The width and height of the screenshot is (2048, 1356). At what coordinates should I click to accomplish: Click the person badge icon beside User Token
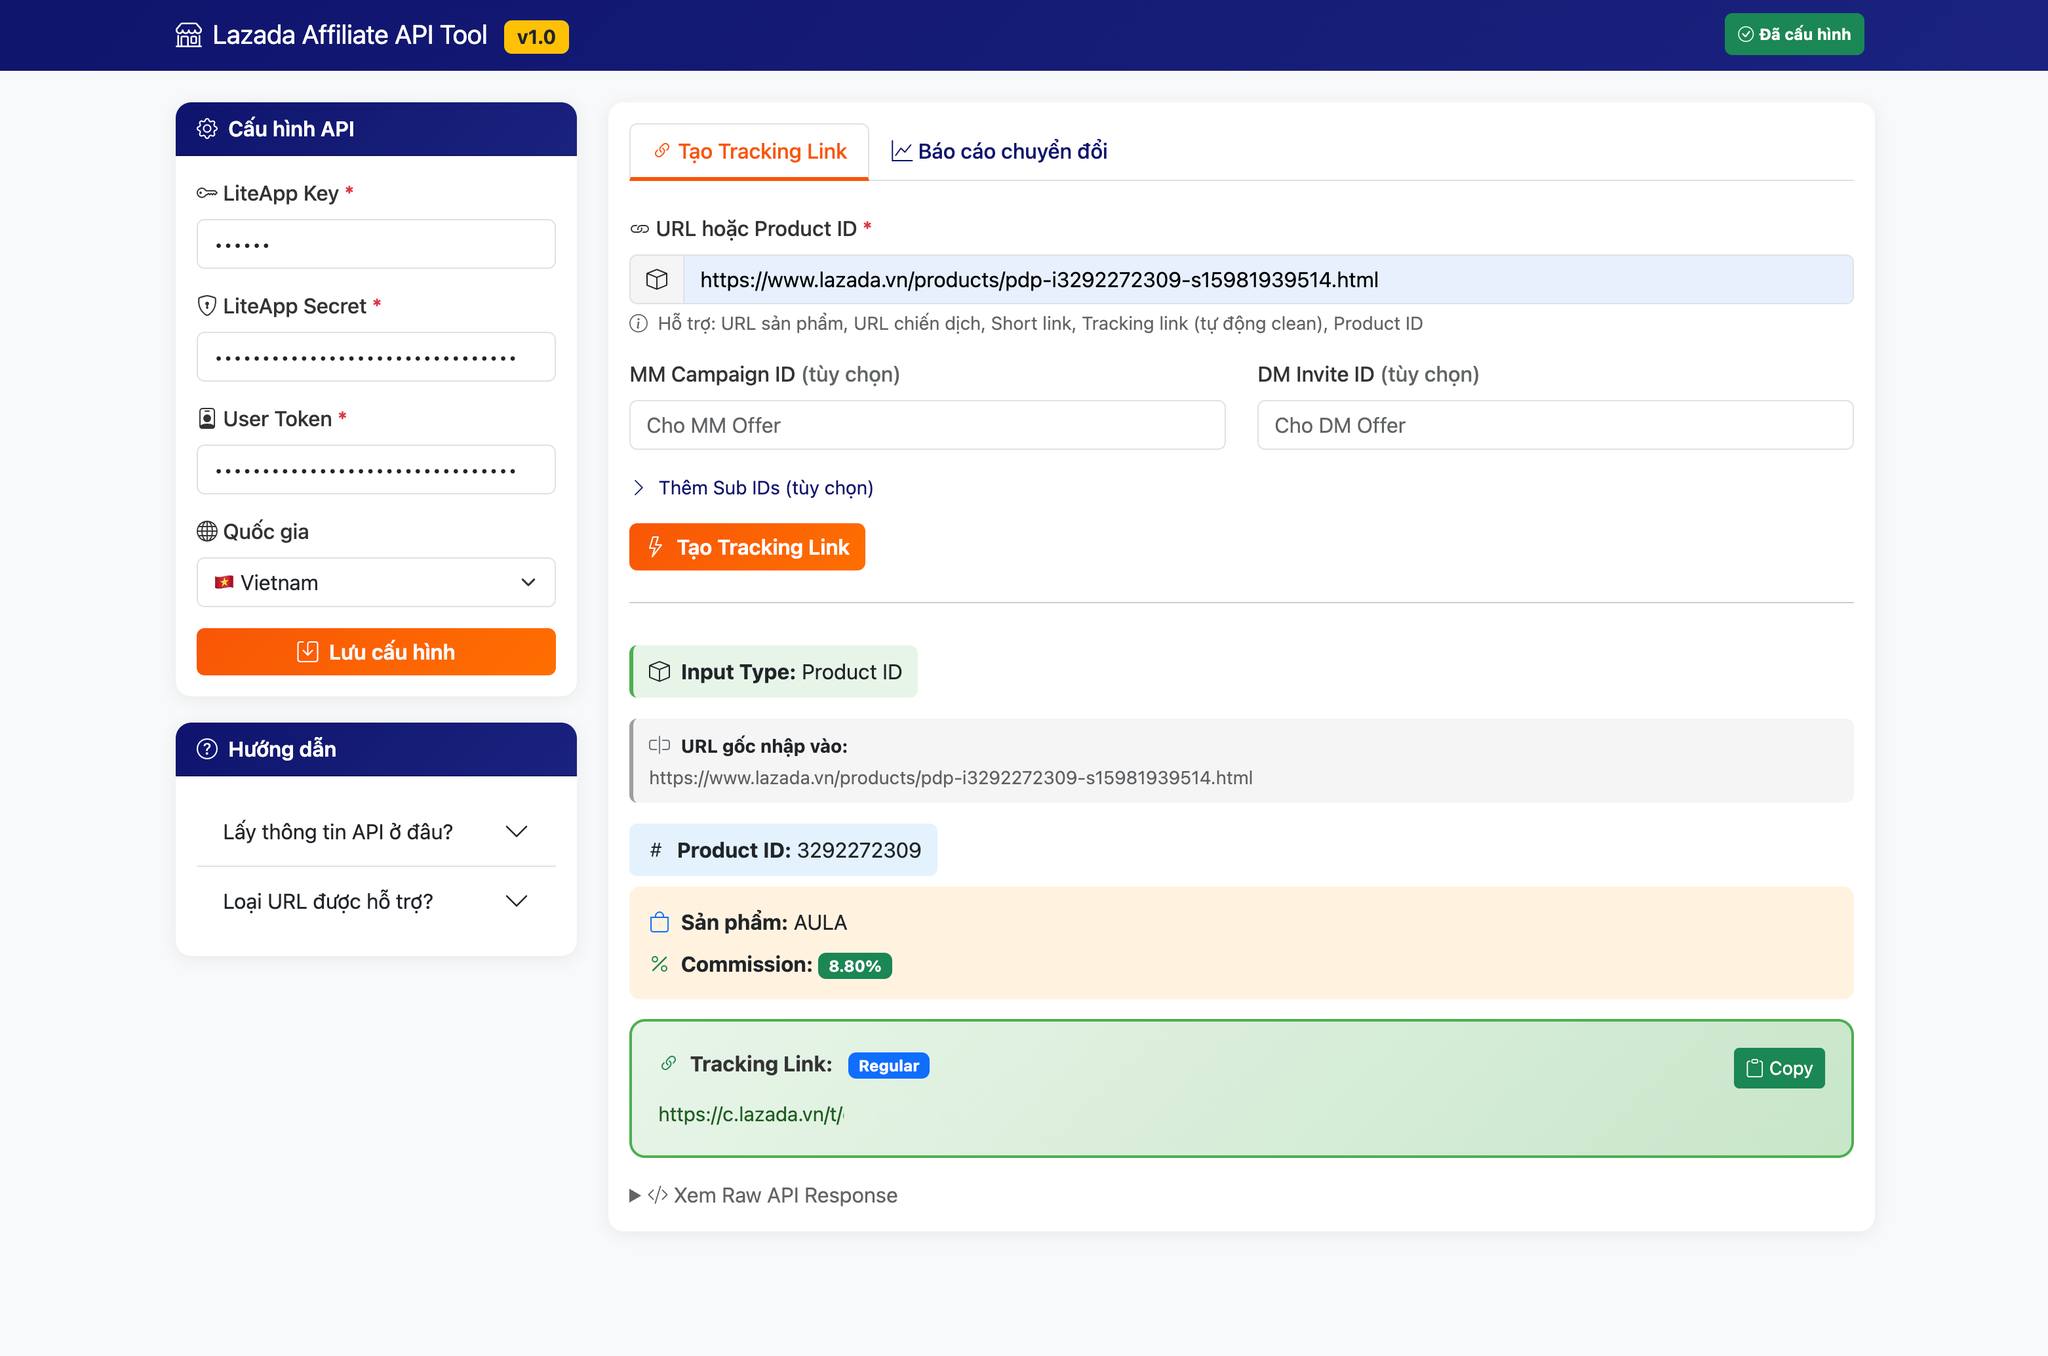(x=207, y=419)
